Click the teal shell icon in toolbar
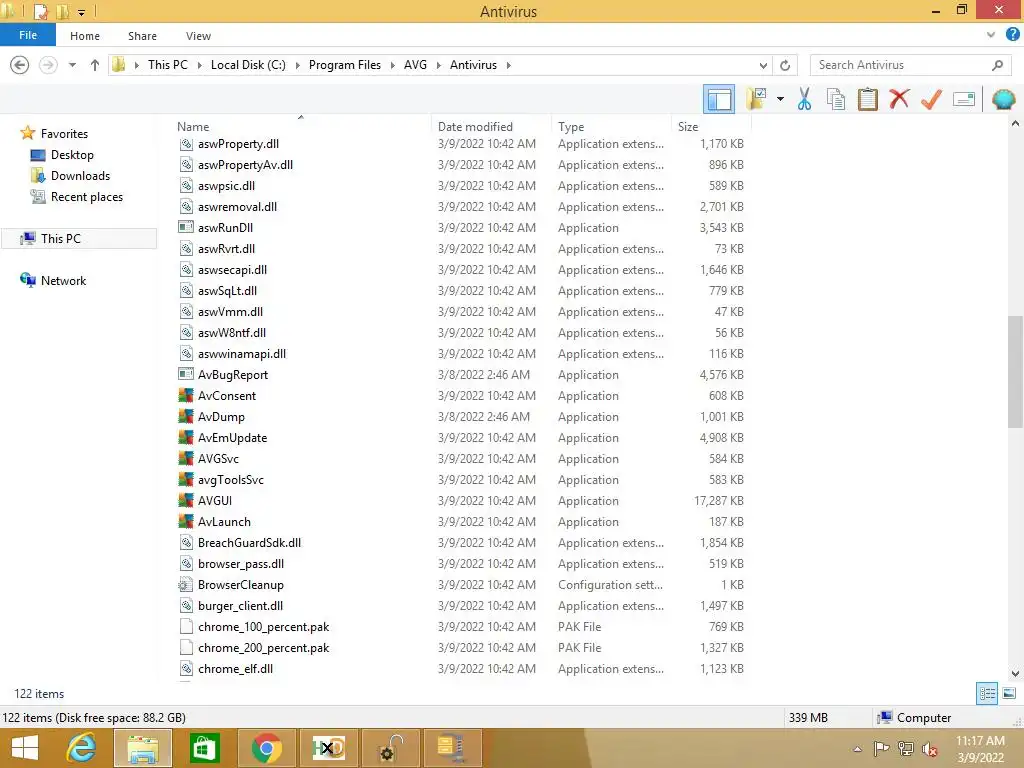The height and width of the screenshot is (768, 1024). click(x=1003, y=99)
